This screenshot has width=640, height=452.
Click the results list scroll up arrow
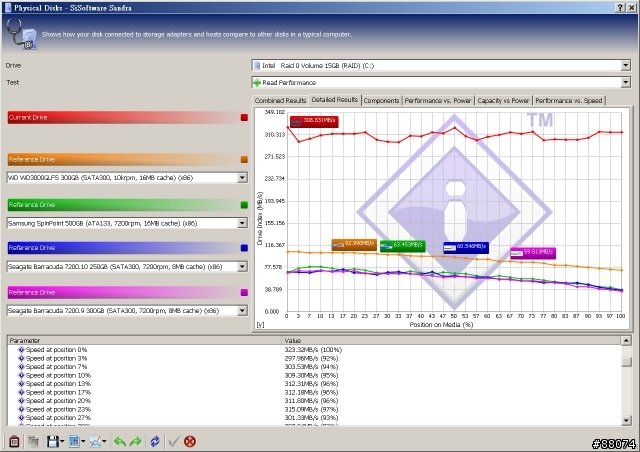[x=626, y=340]
